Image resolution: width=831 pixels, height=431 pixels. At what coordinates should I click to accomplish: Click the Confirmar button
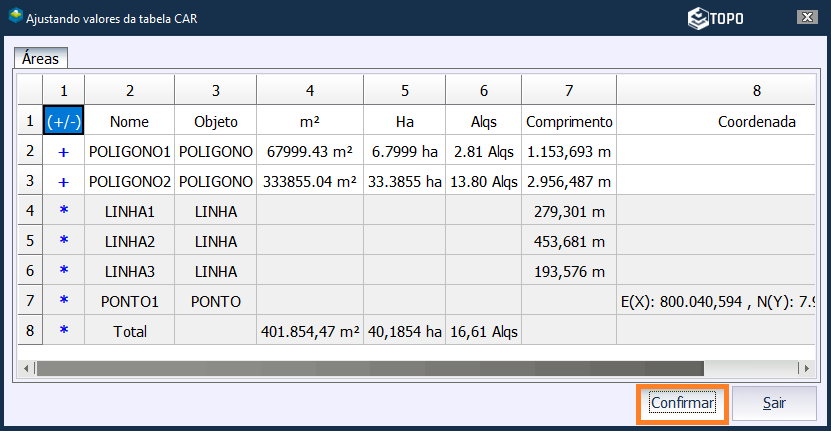[682, 403]
